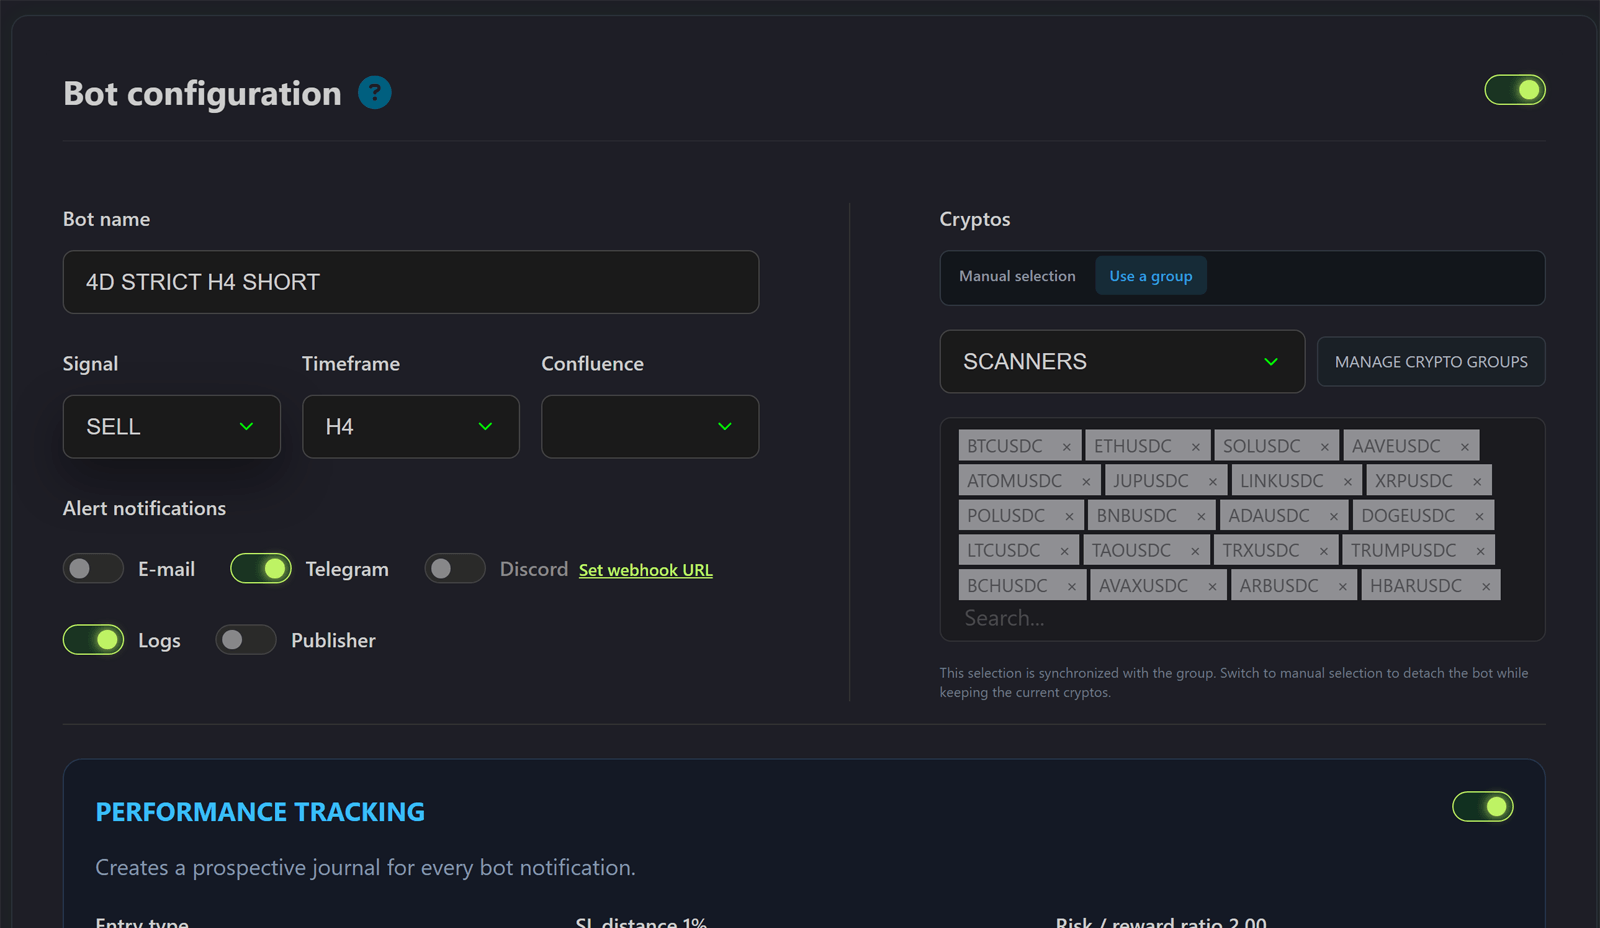
Task: Toggle the bot enabled switch in header
Action: point(1515,90)
